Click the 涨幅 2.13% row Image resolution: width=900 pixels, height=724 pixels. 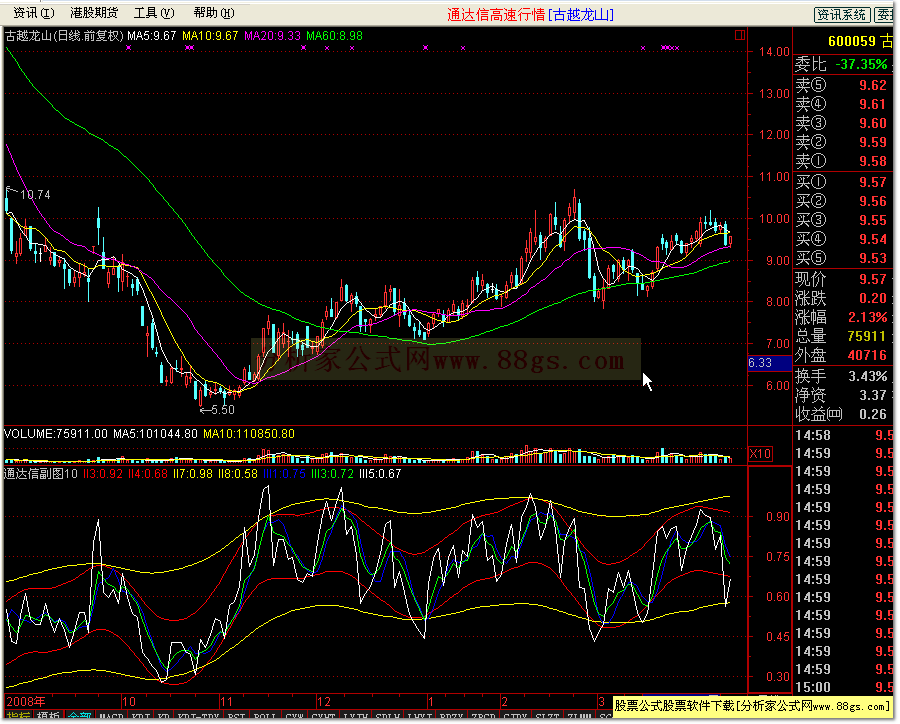pos(841,317)
